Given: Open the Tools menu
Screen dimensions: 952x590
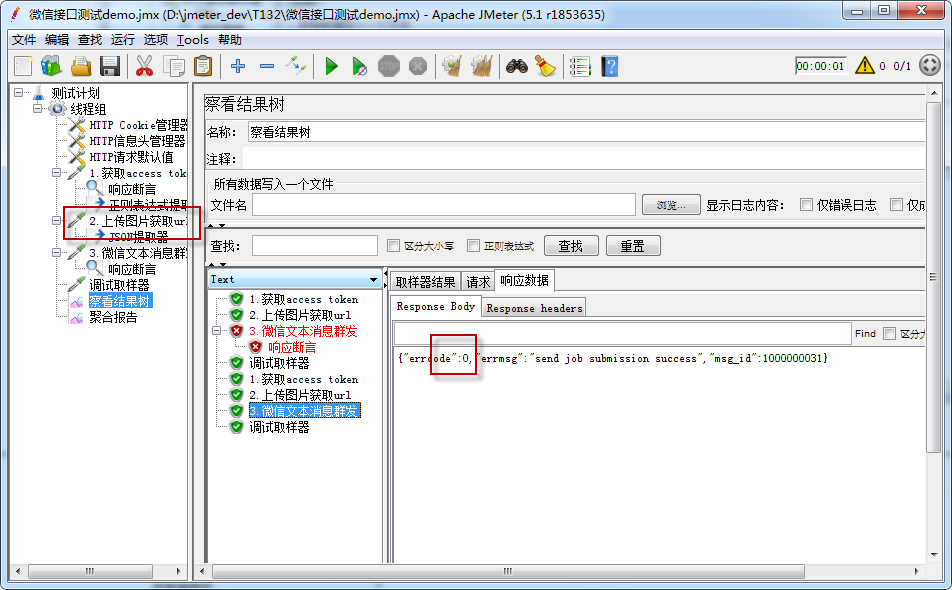Looking at the screenshot, I should 193,39.
